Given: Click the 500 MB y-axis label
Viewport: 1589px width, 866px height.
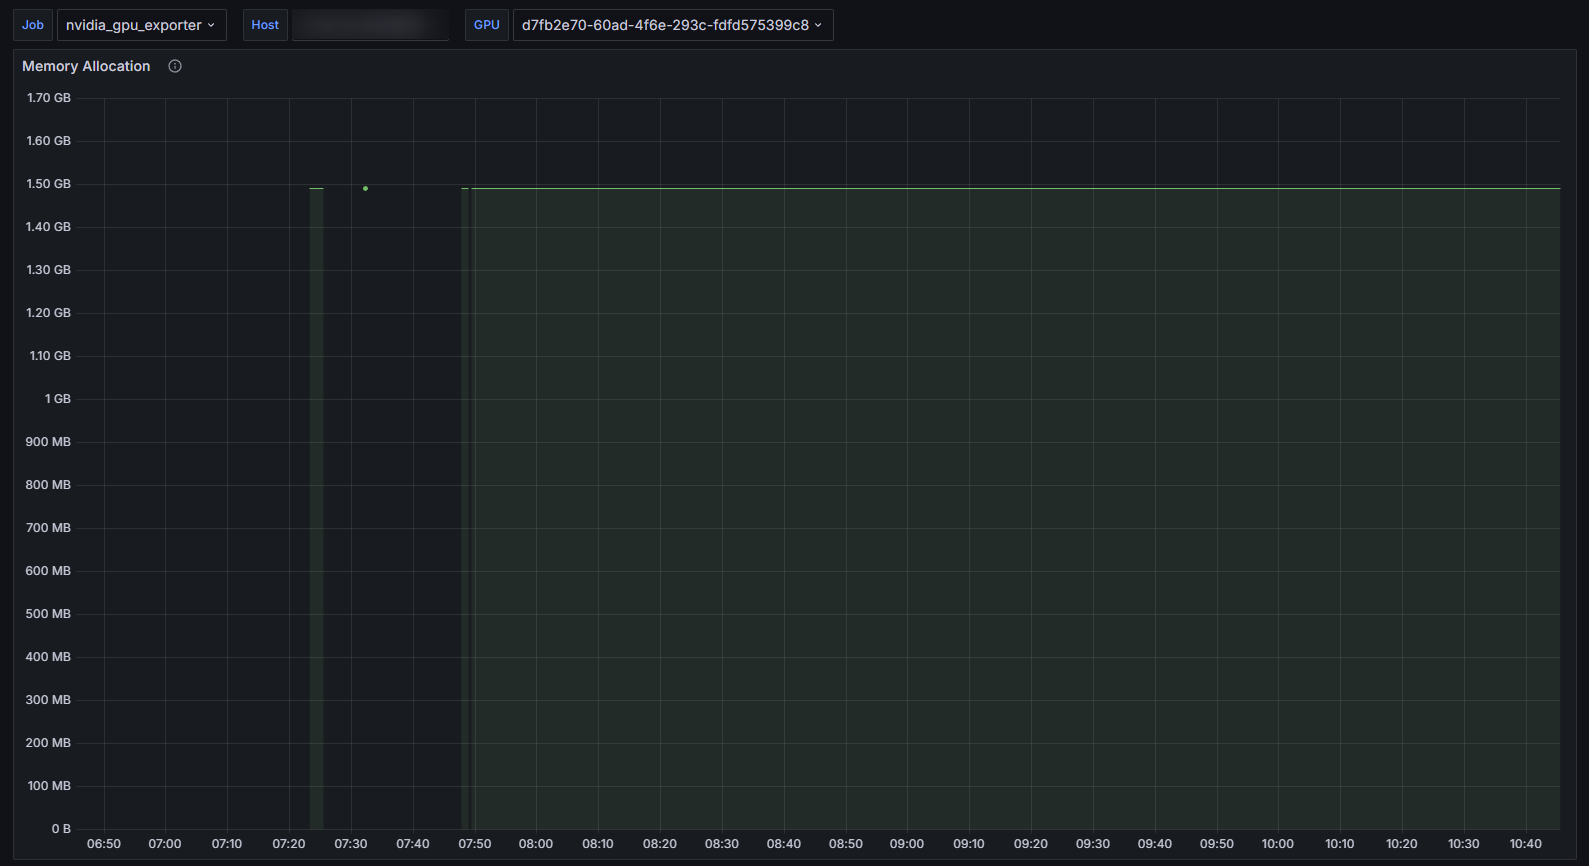Looking at the screenshot, I should click(x=49, y=614).
